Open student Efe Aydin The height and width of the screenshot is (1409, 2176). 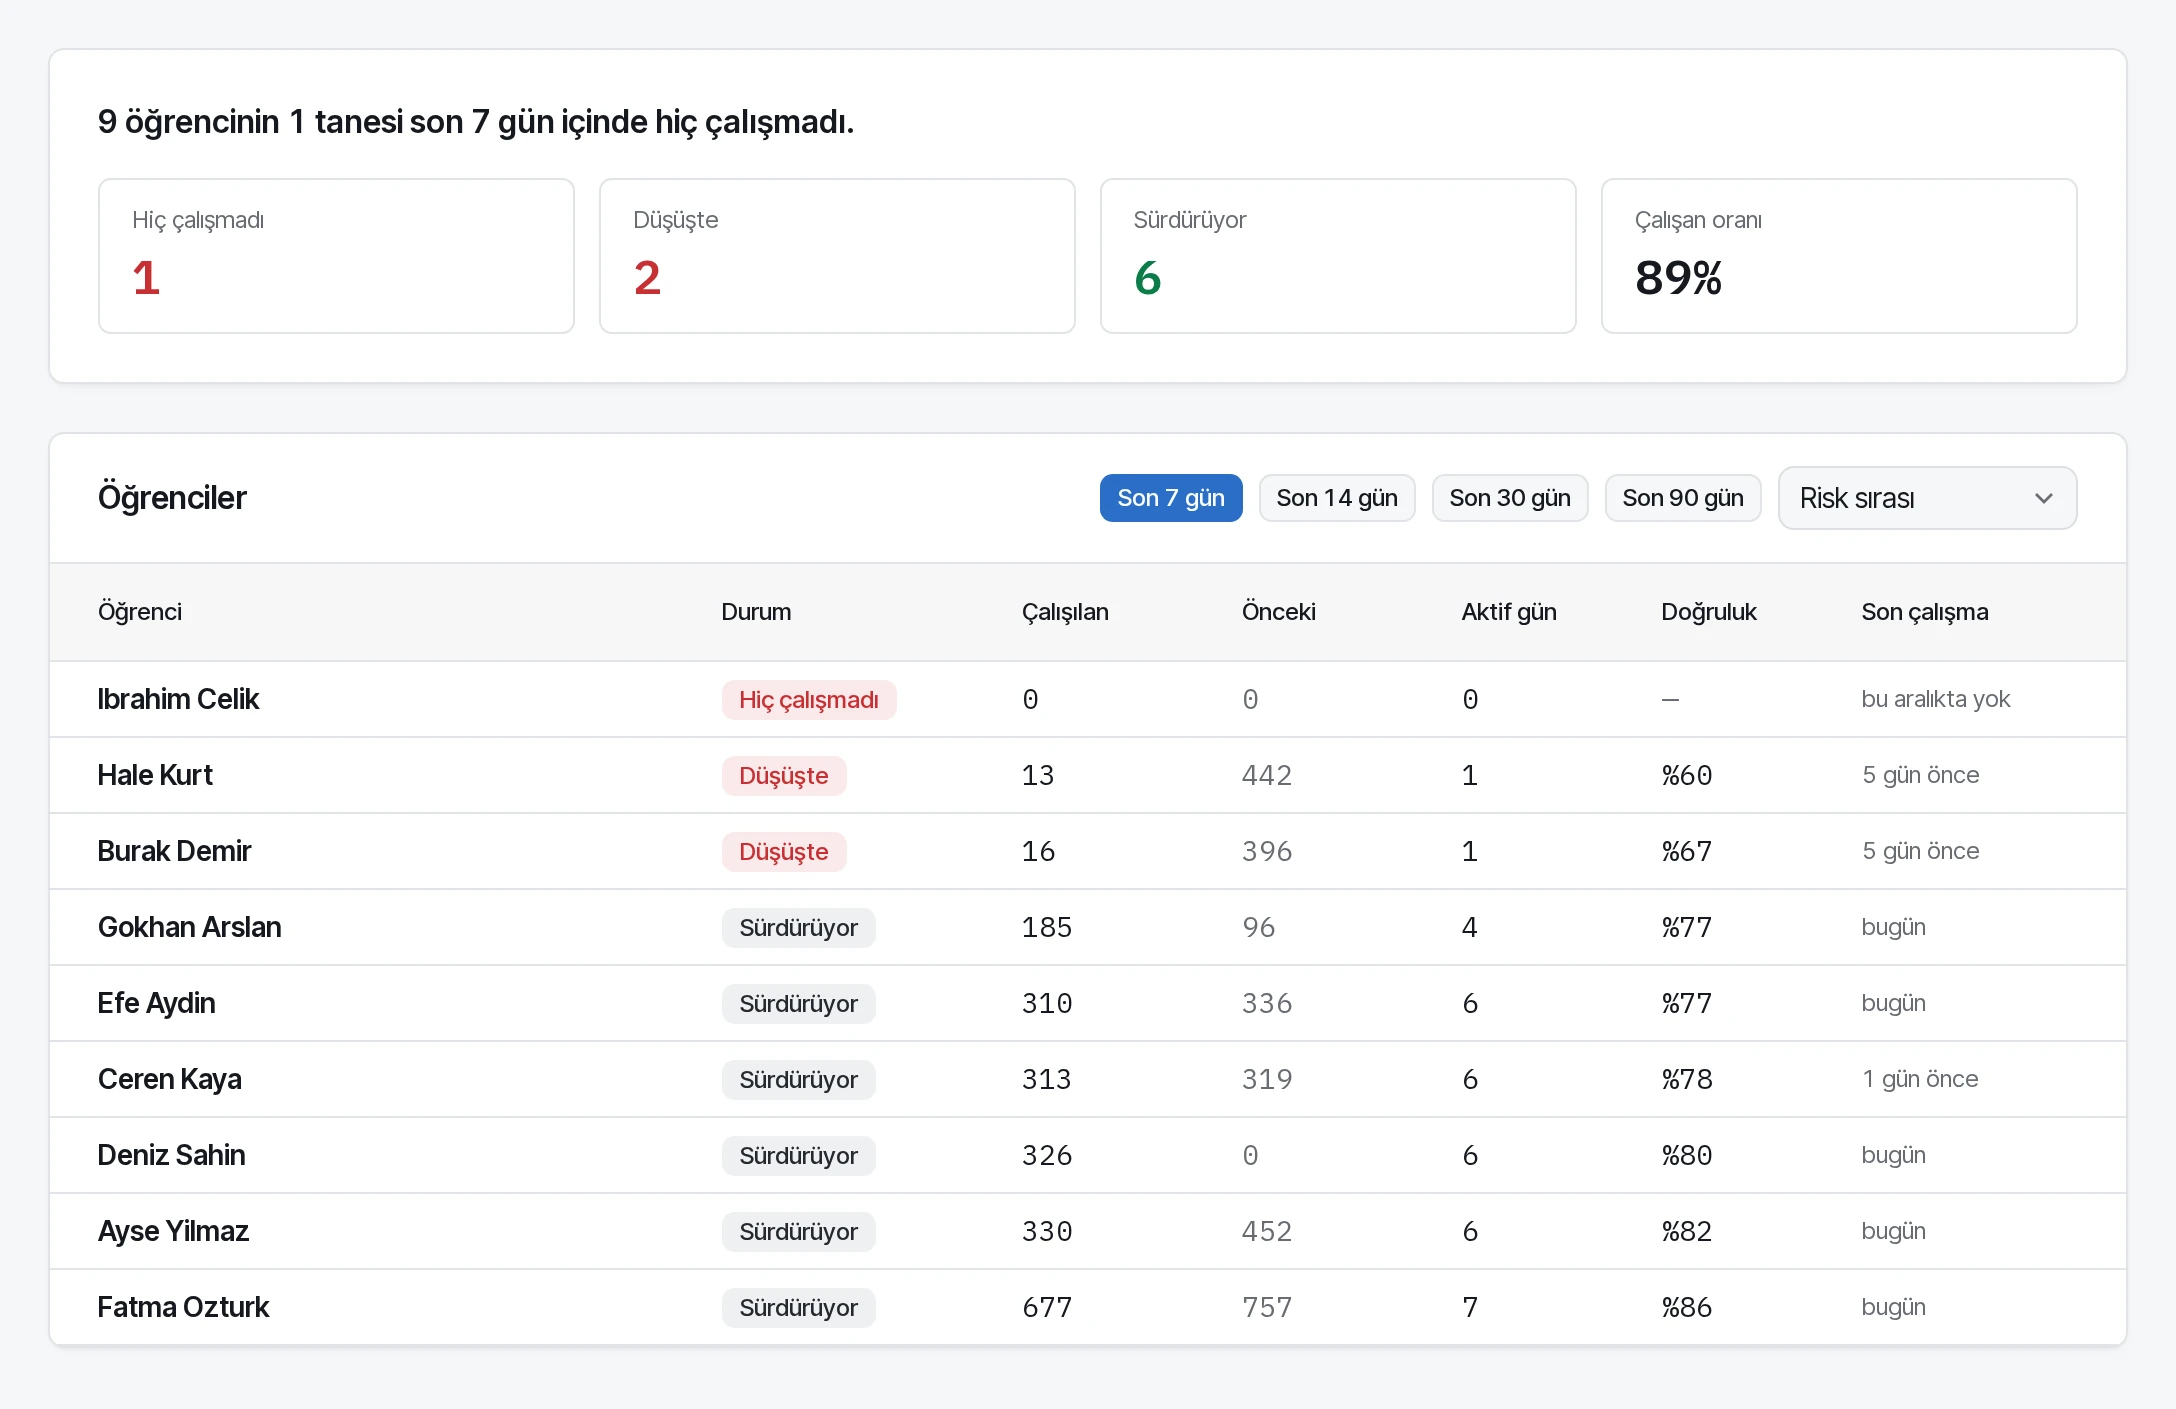(156, 1003)
